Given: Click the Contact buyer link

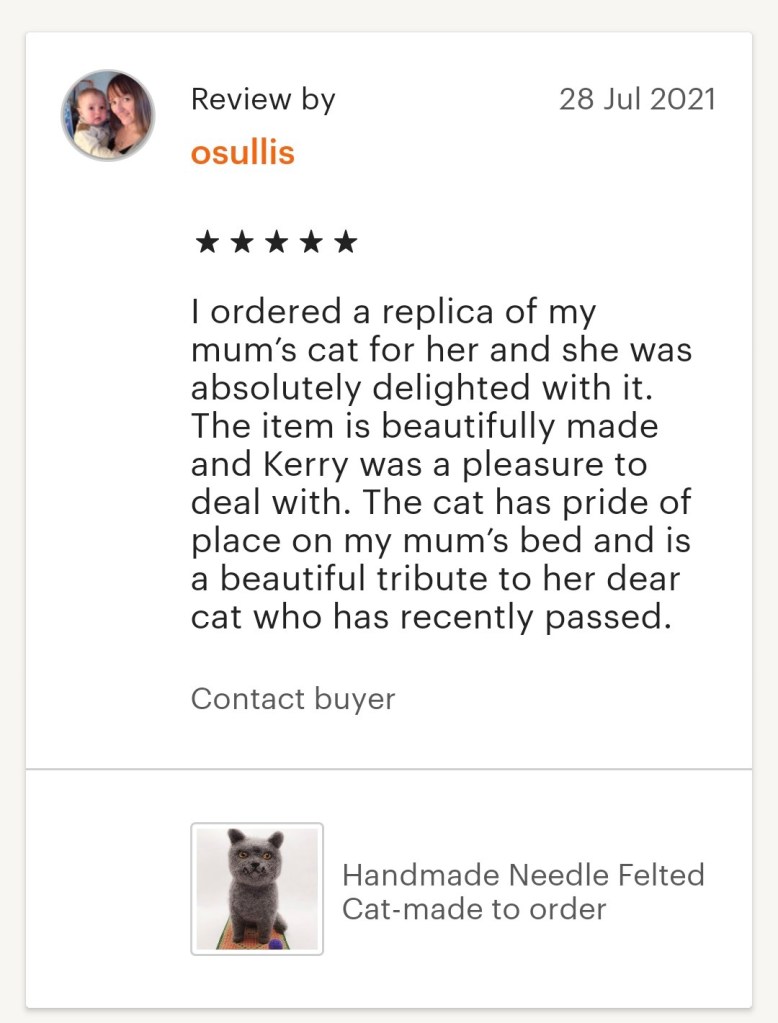Looking at the screenshot, I should (293, 698).
